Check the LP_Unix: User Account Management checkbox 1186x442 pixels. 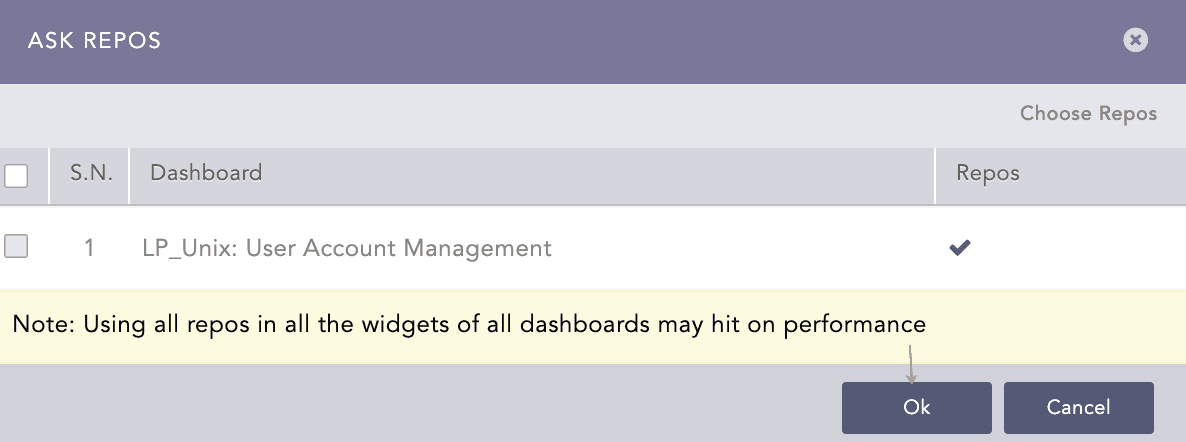tap(16, 246)
